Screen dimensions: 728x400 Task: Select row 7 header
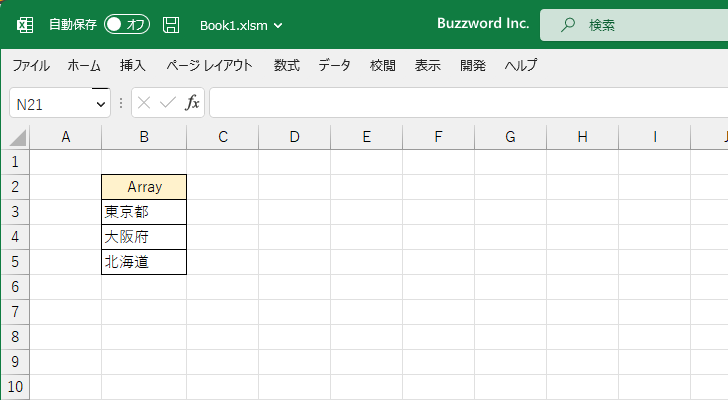pos(15,312)
